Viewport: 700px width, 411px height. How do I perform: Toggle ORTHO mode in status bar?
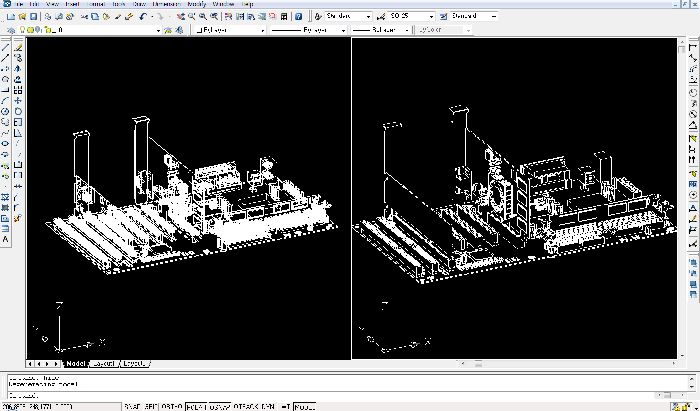point(172,407)
